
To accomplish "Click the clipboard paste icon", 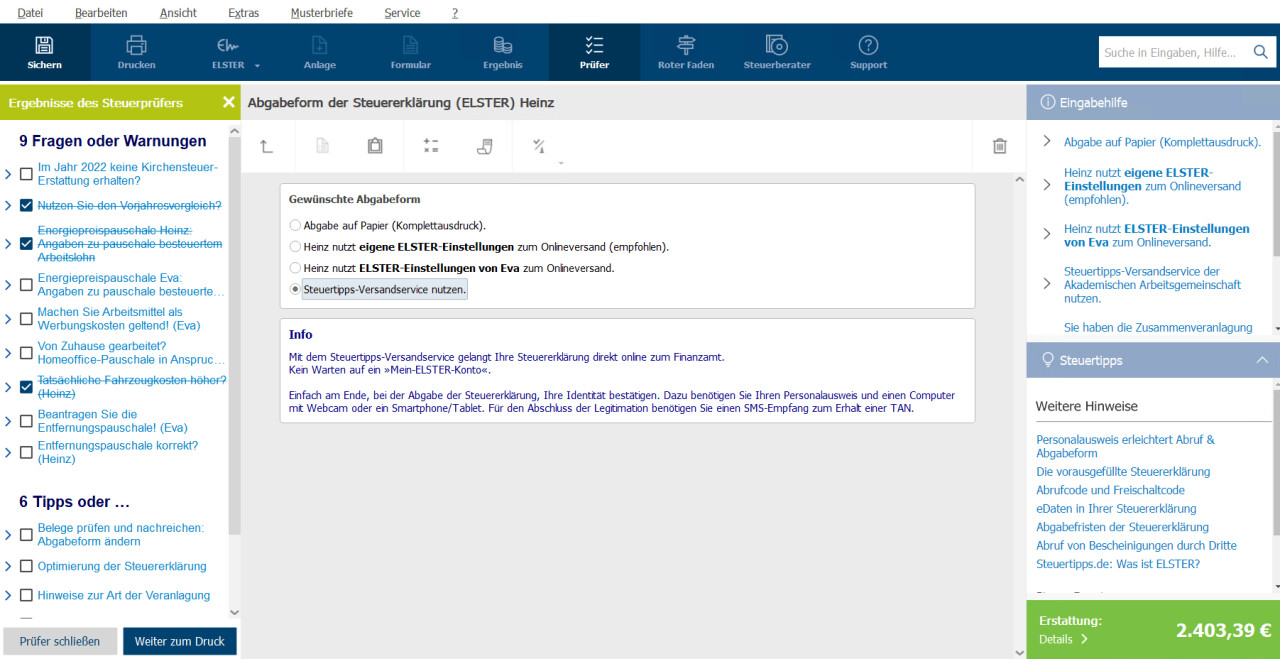I will click(x=375, y=146).
